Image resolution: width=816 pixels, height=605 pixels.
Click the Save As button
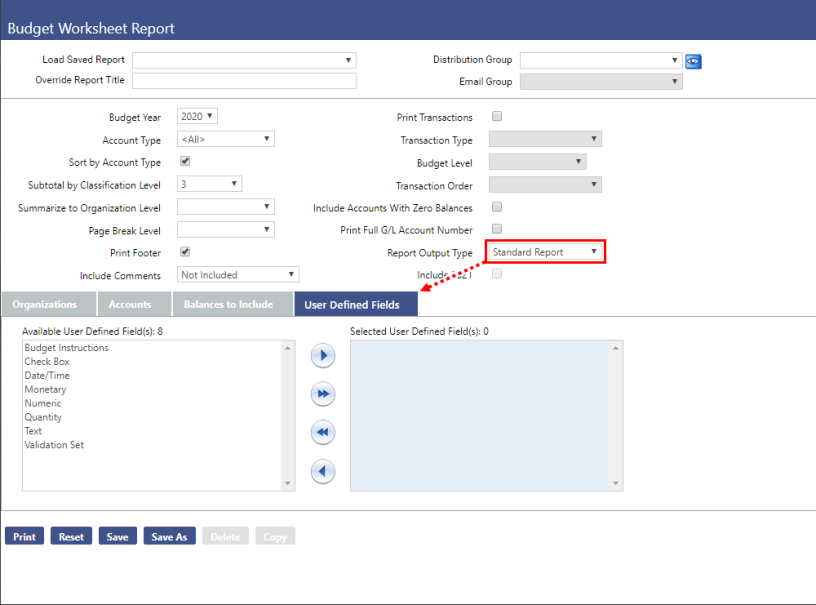point(169,537)
